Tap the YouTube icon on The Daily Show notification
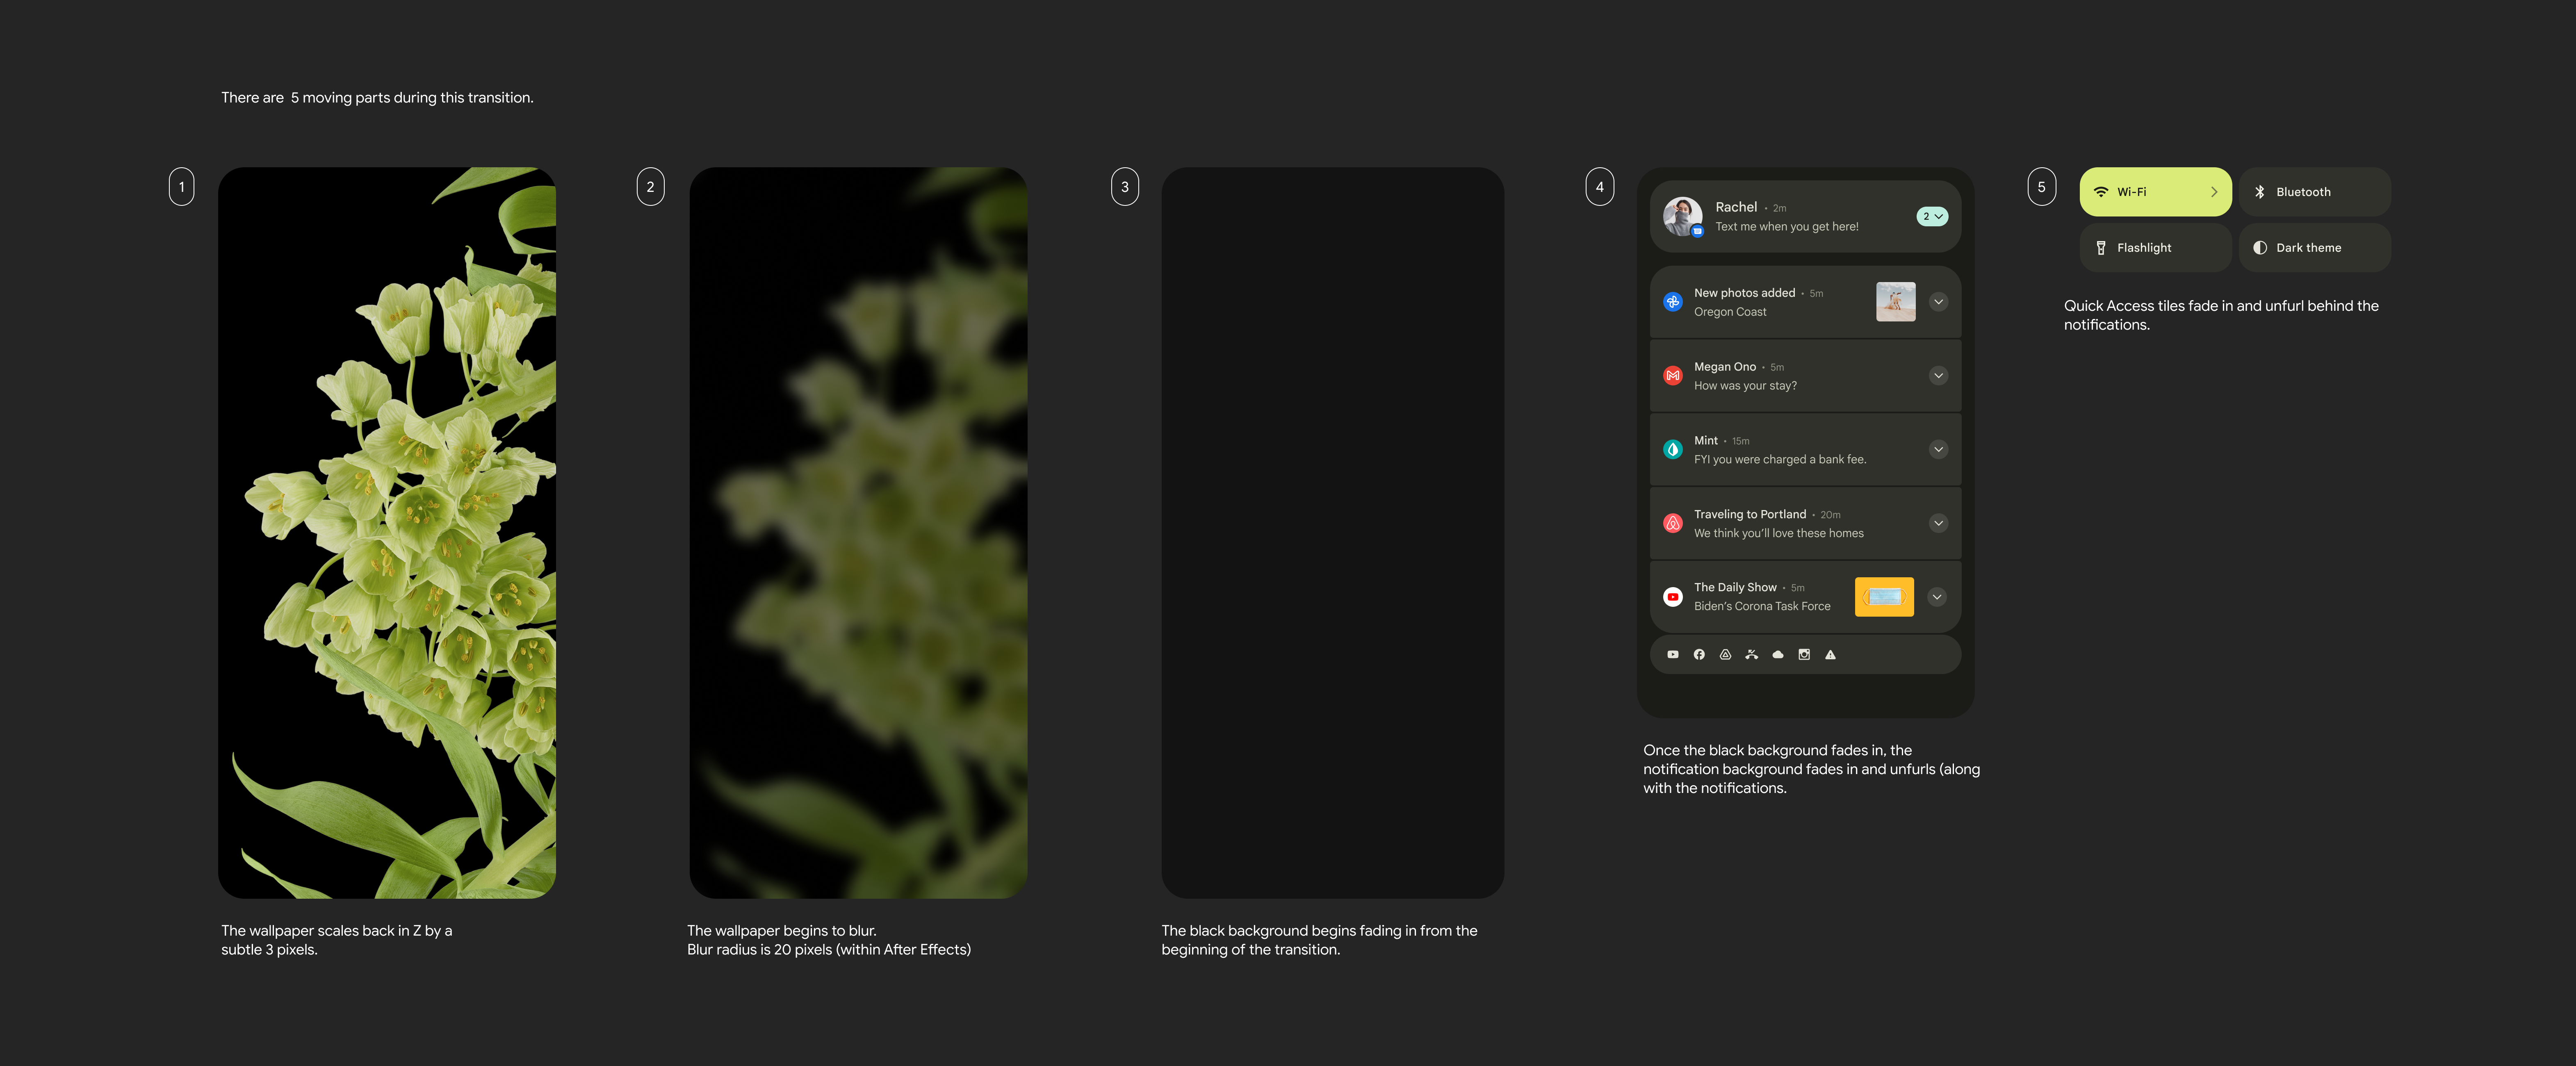This screenshot has height=1066, width=2576. [1673, 597]
